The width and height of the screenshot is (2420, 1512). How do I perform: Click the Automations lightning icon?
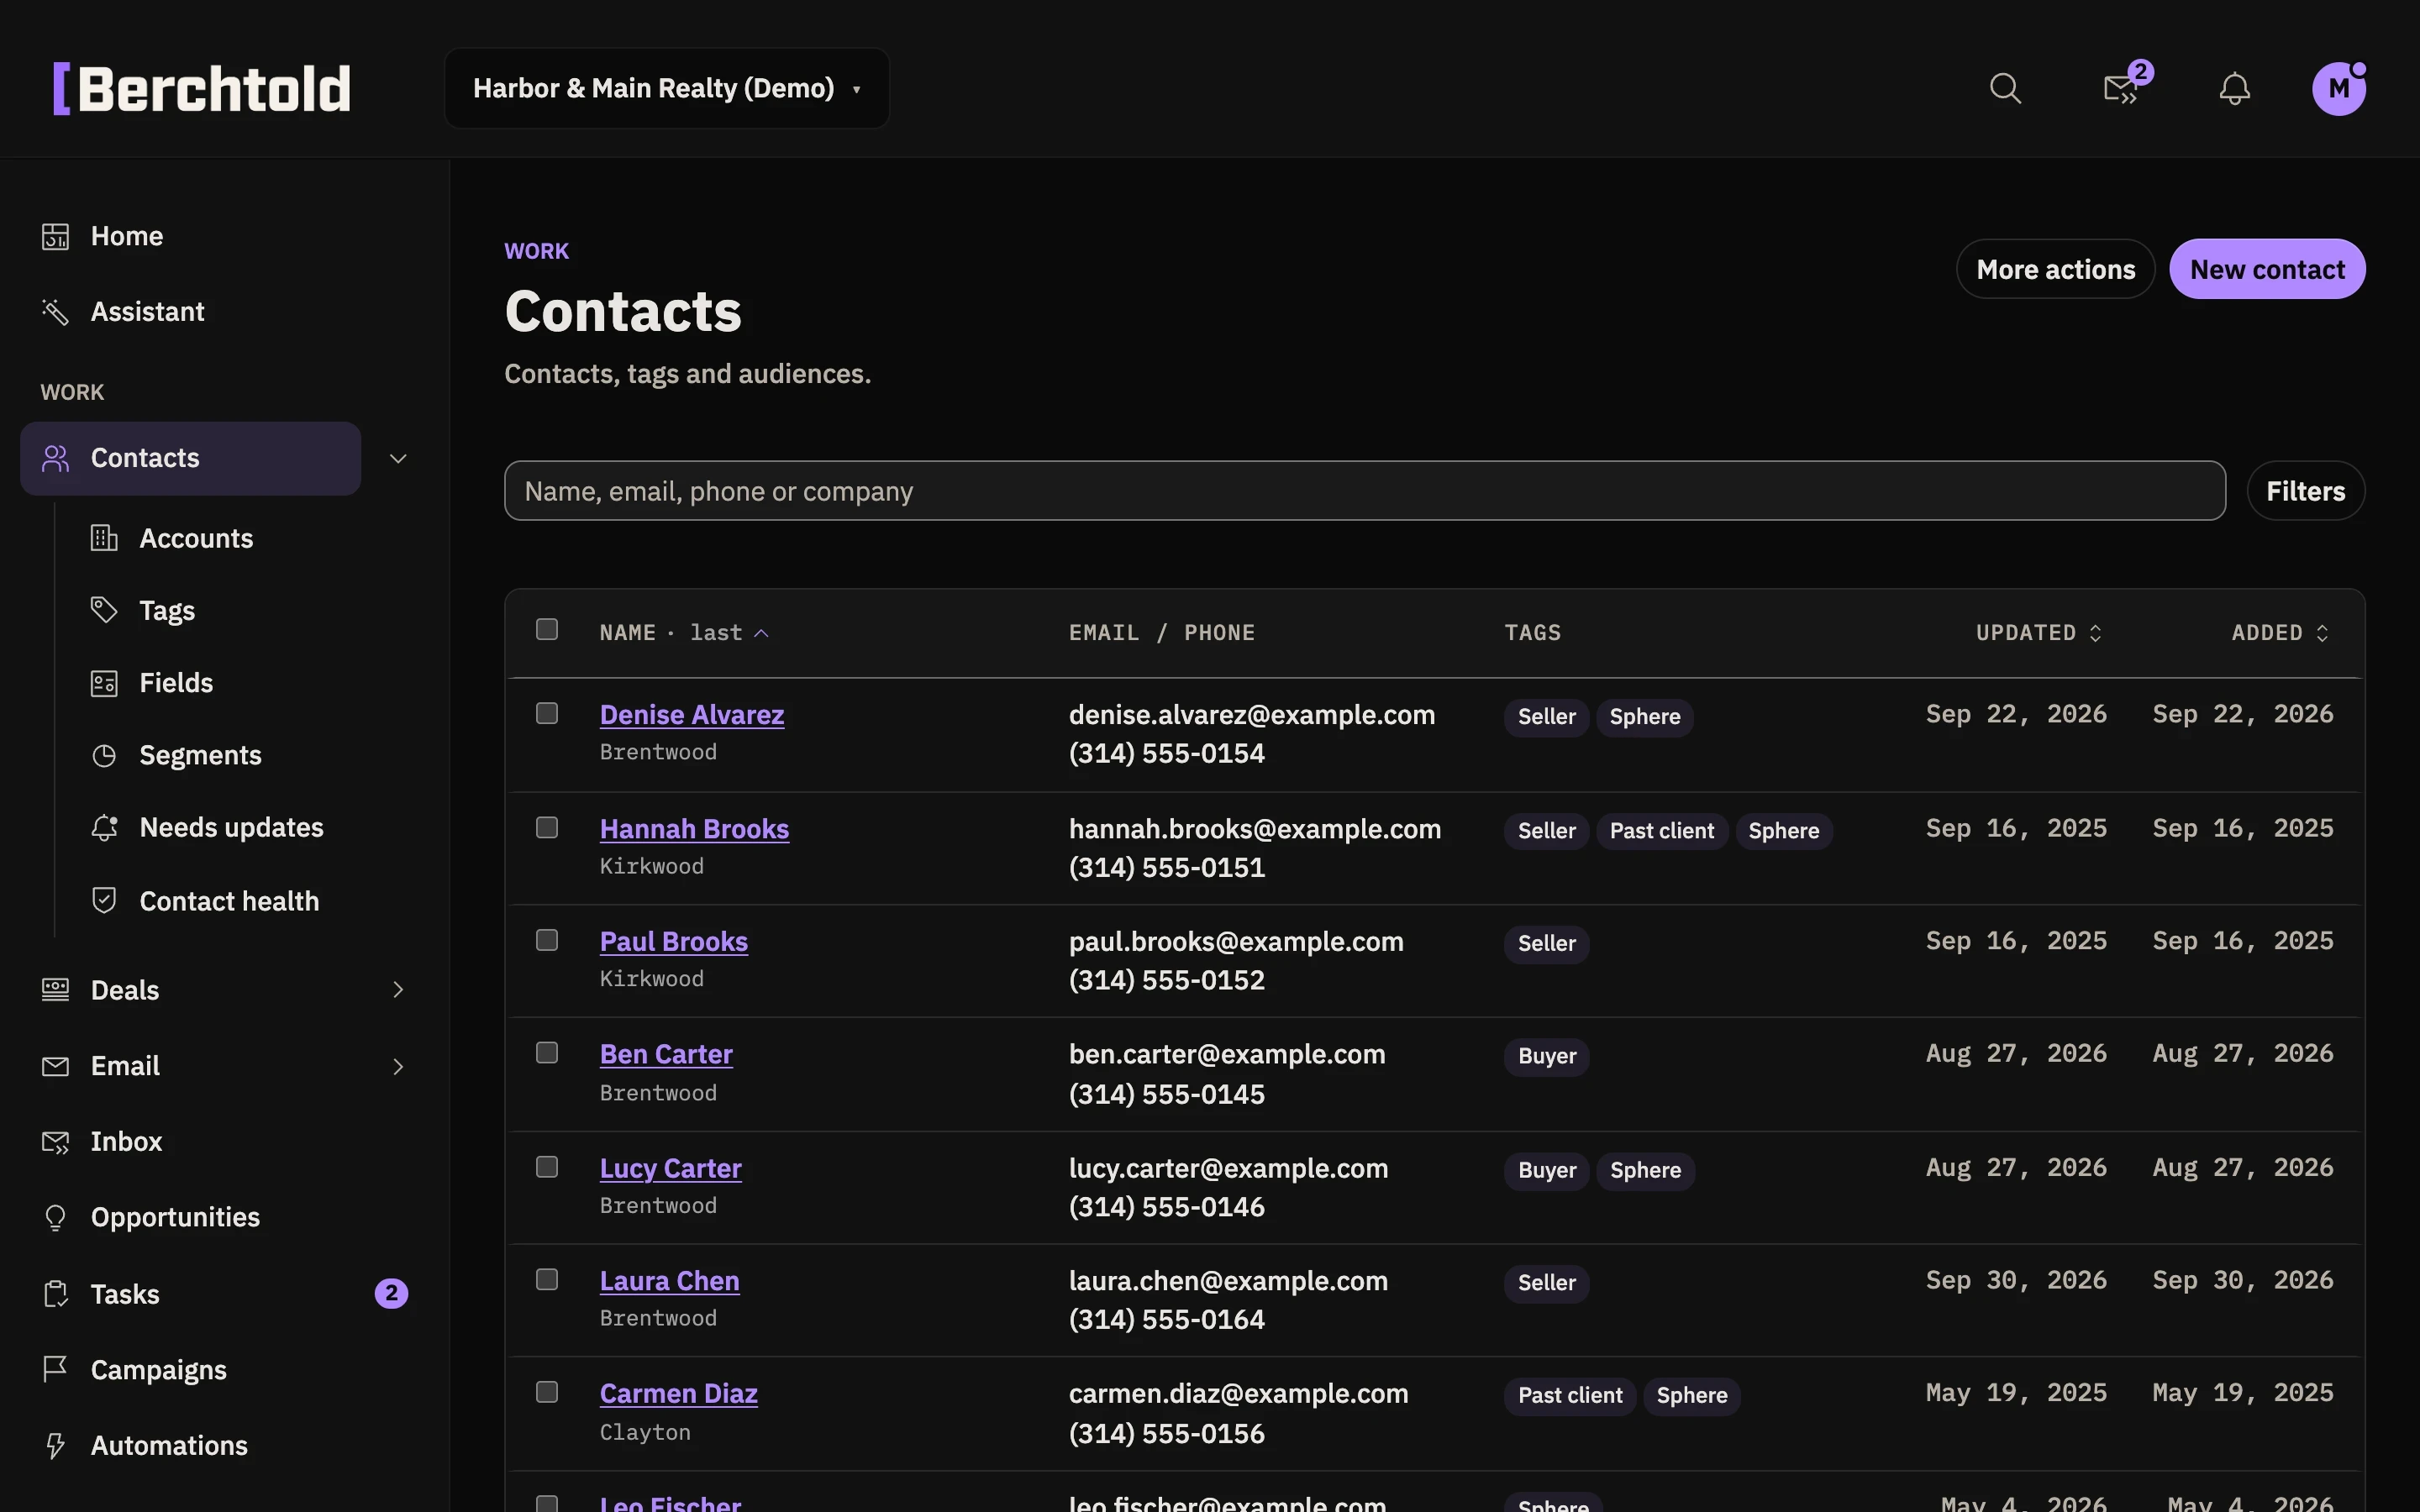click(55, 1445)
